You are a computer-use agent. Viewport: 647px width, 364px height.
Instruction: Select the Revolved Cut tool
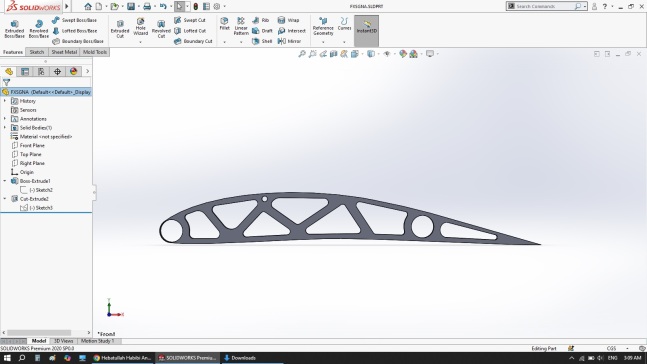[161, 29]
